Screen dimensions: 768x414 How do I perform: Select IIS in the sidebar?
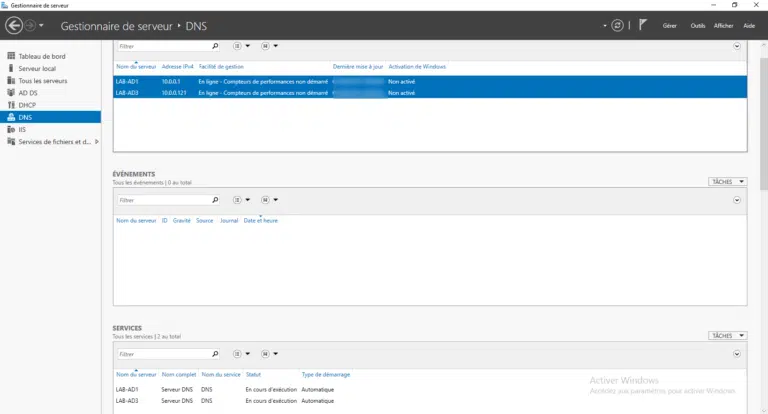tap(22, 129)
